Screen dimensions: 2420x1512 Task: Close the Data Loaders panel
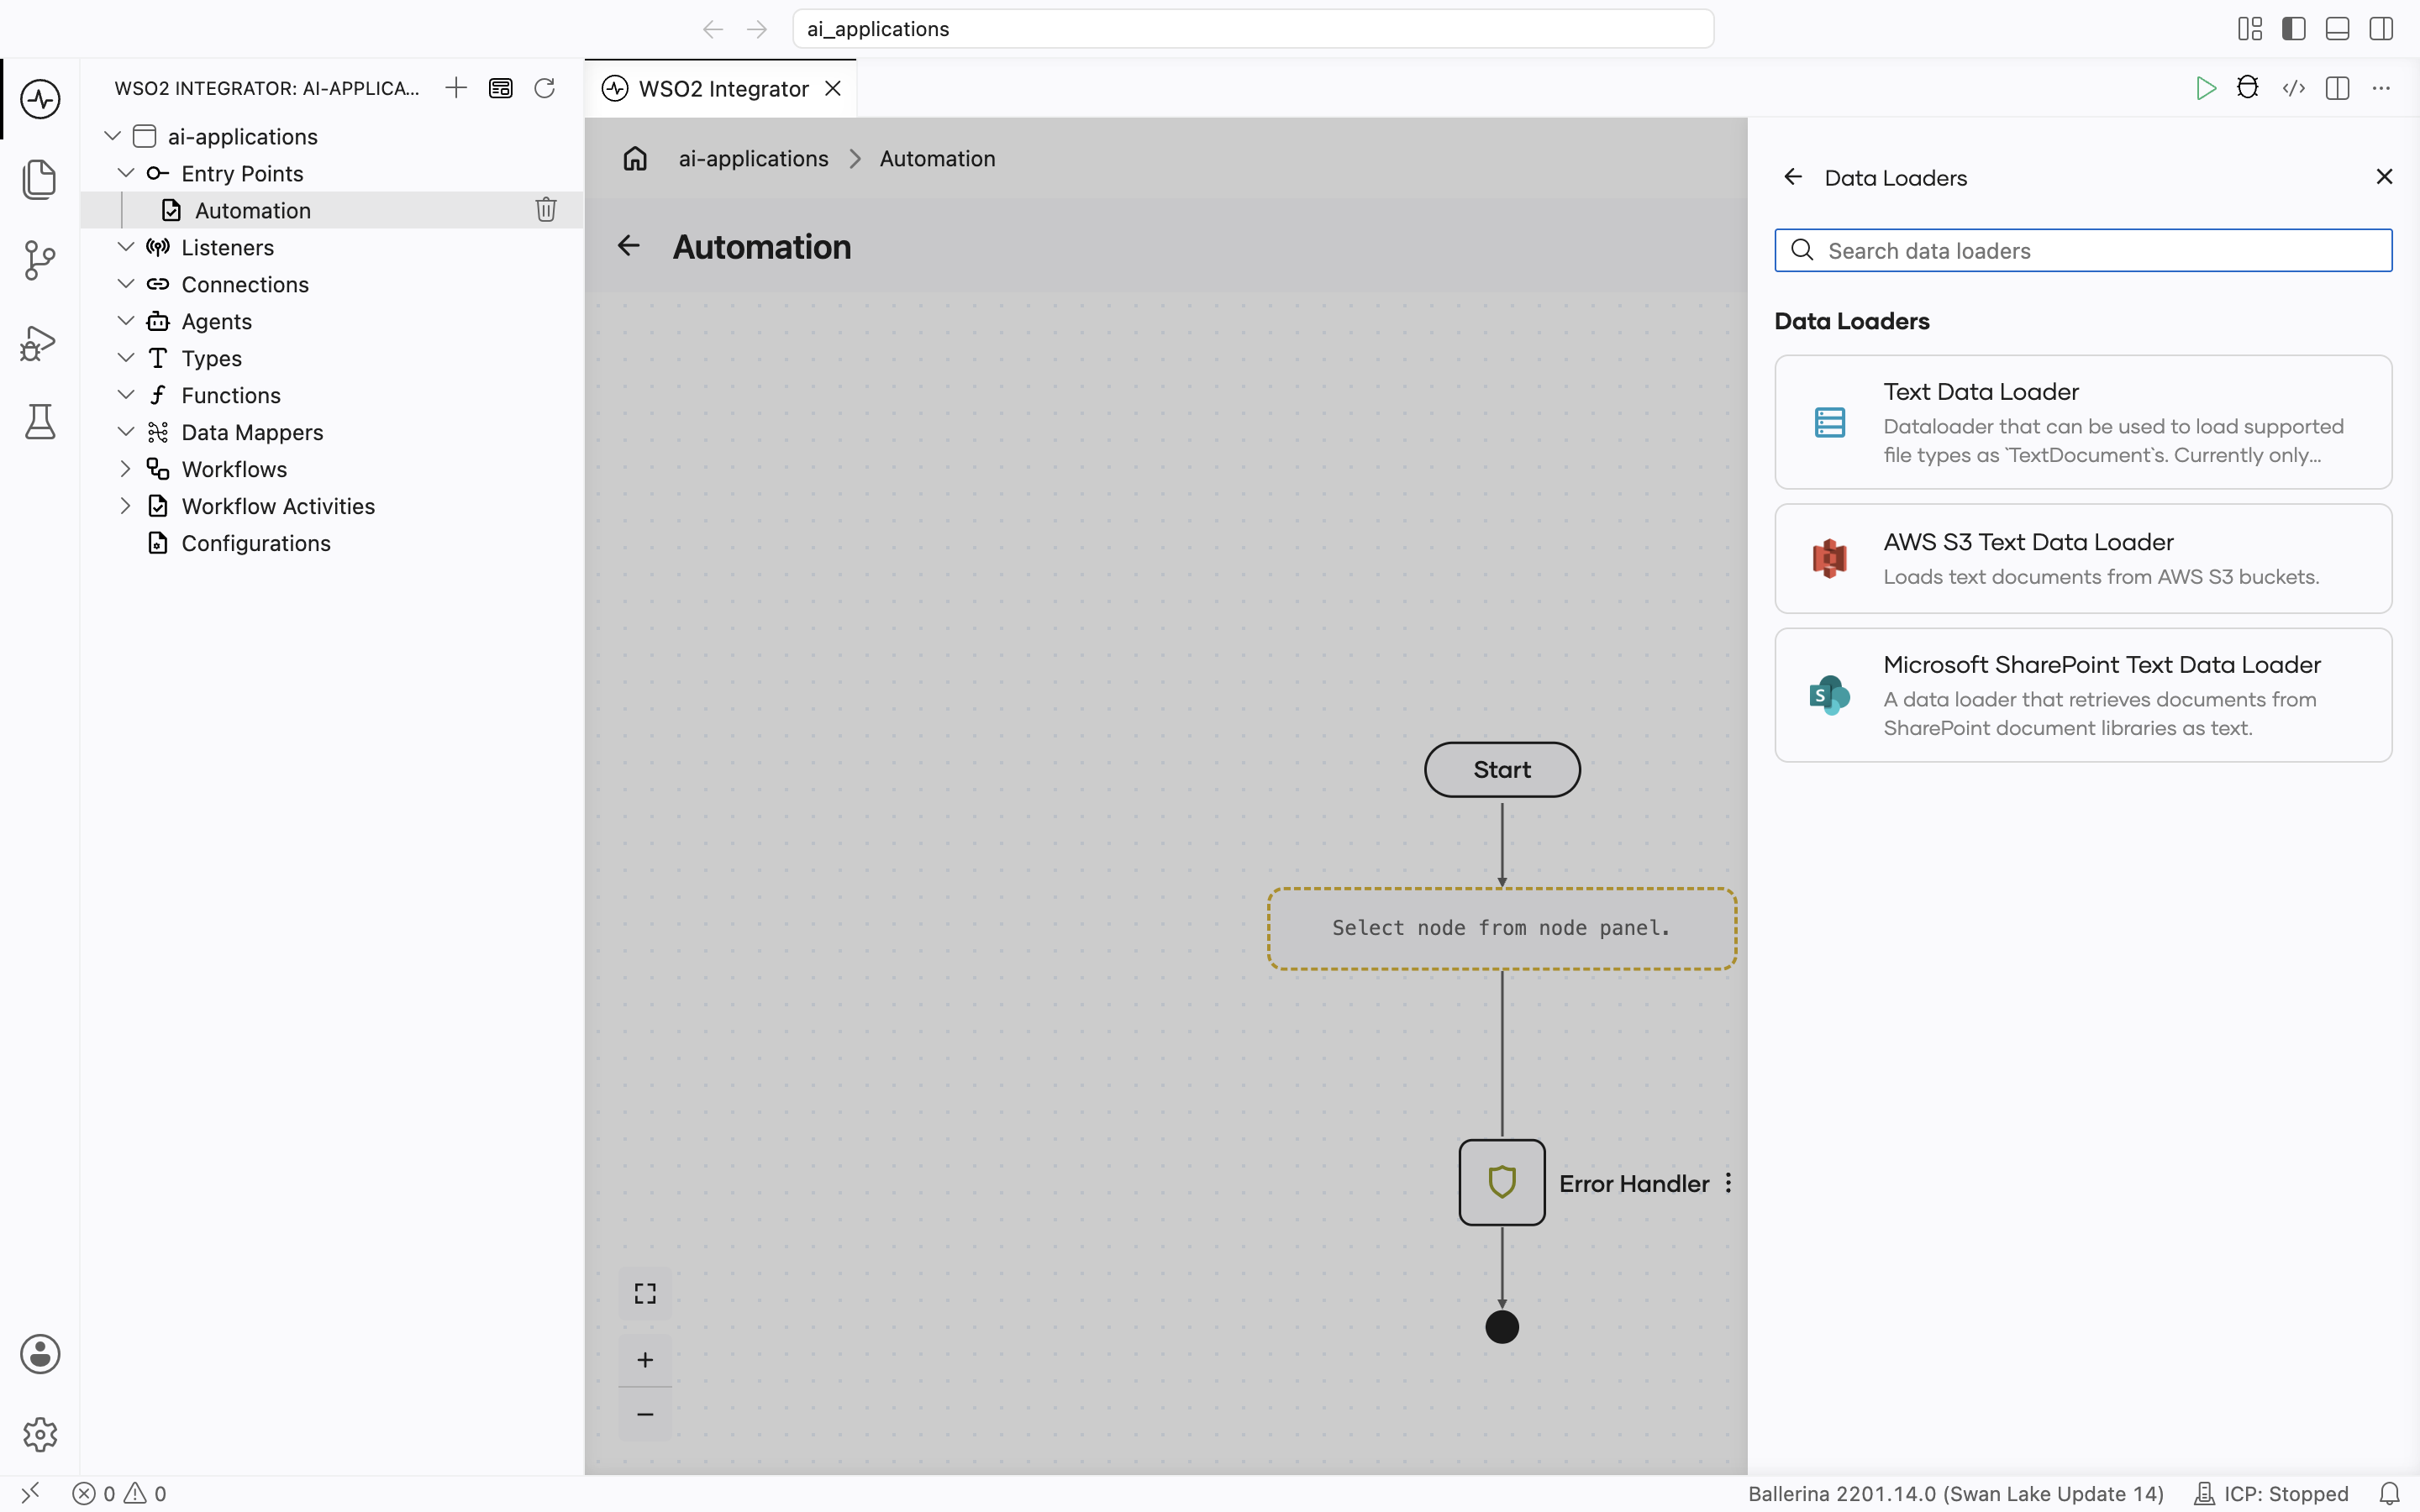[2384, 177]
